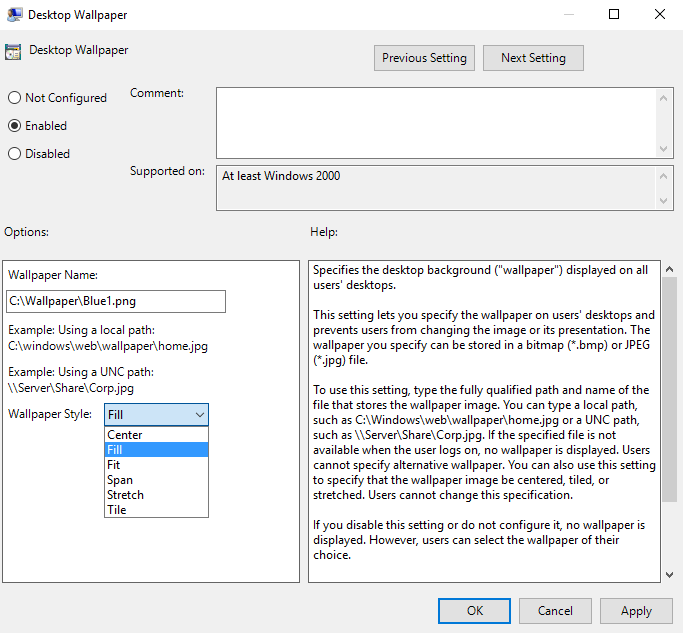This screenshot has width=683, height=633.
Task: Apply the wallpaper policy changes
Action: tap(636, 611)
